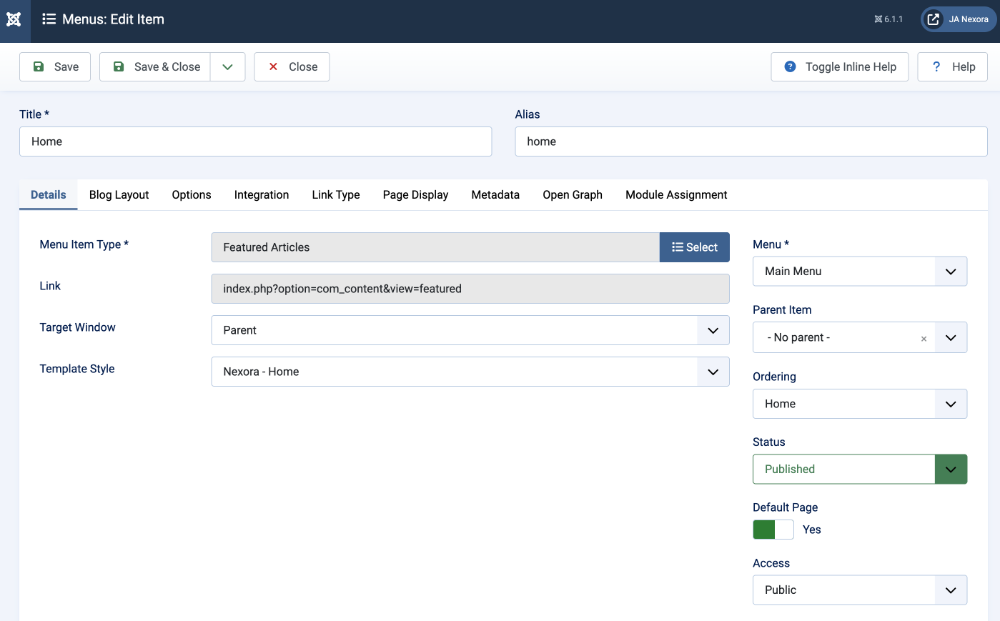Click the Menu Item Type label
Image resolution: width=1000 pixels, height=621 pixels.
point(84,244)
